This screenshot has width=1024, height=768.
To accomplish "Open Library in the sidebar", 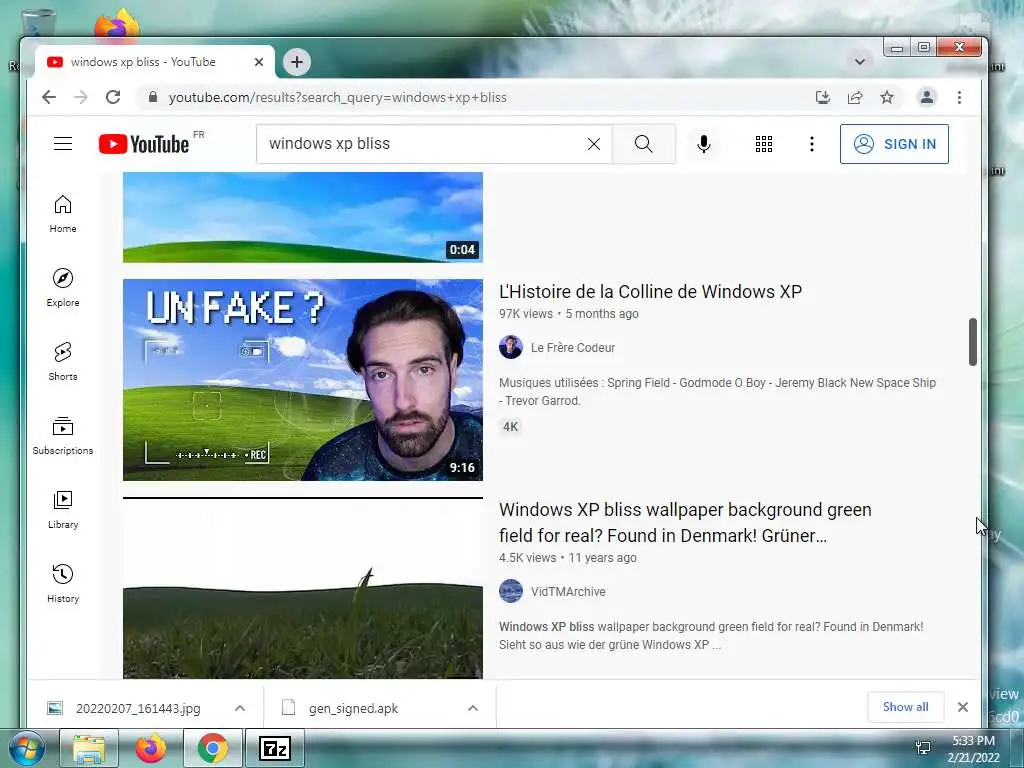I will click(x=63, y=510).
